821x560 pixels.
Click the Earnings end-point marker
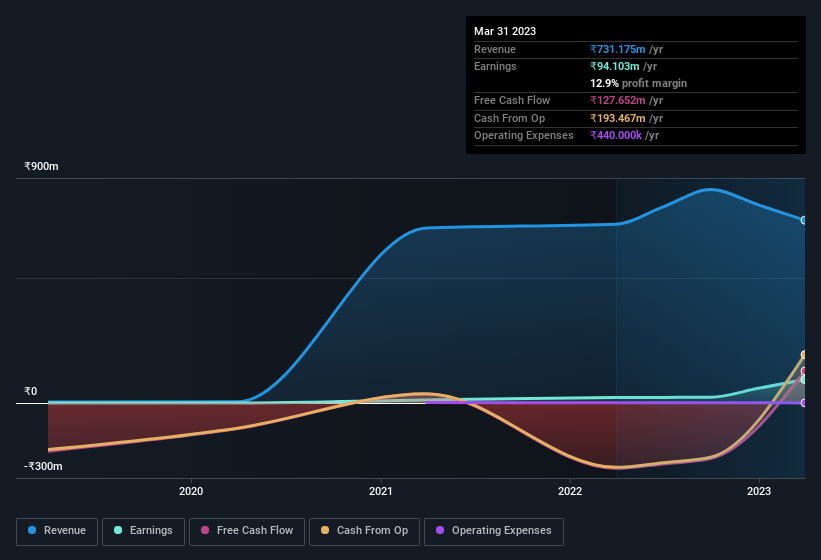pos(804,379)
